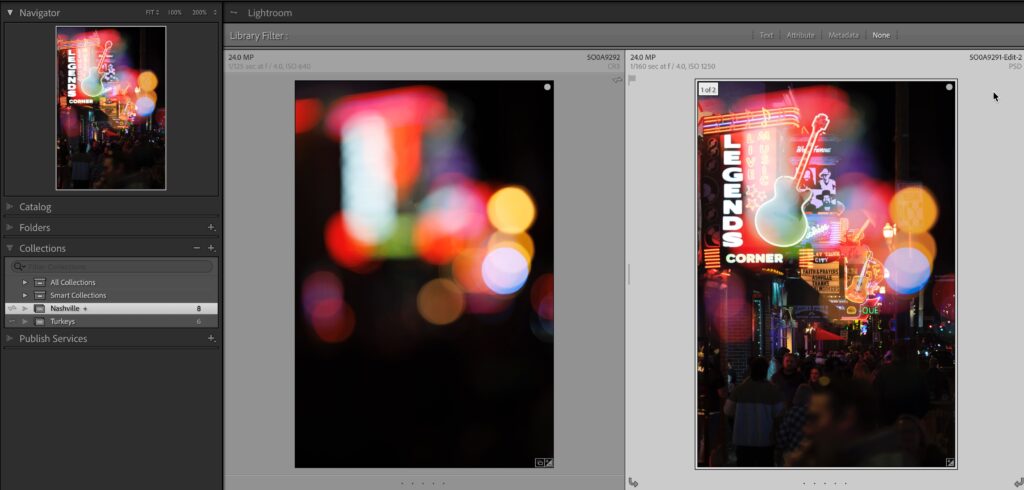Toggle quick collection circle on SO0A9291-Edit-2
Image resolution: width=1024 pixels, height=490 pixels.
(x=949, y=87)
